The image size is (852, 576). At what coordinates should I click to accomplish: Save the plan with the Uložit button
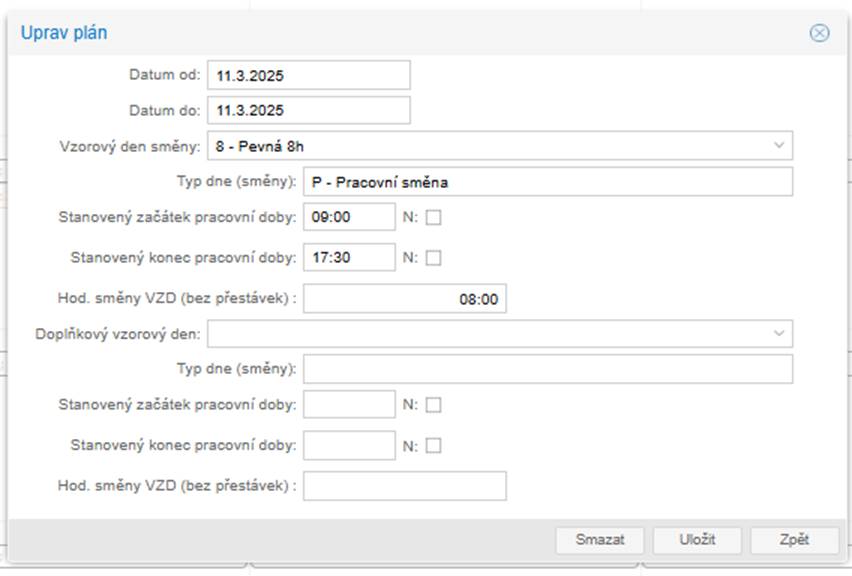pos(697,540)
